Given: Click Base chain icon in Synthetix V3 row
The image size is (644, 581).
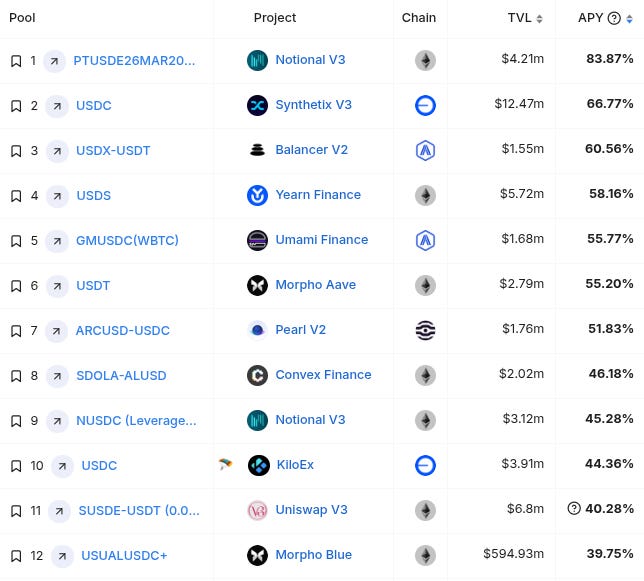Looking at the screenshot, I should tap(426, 106).
